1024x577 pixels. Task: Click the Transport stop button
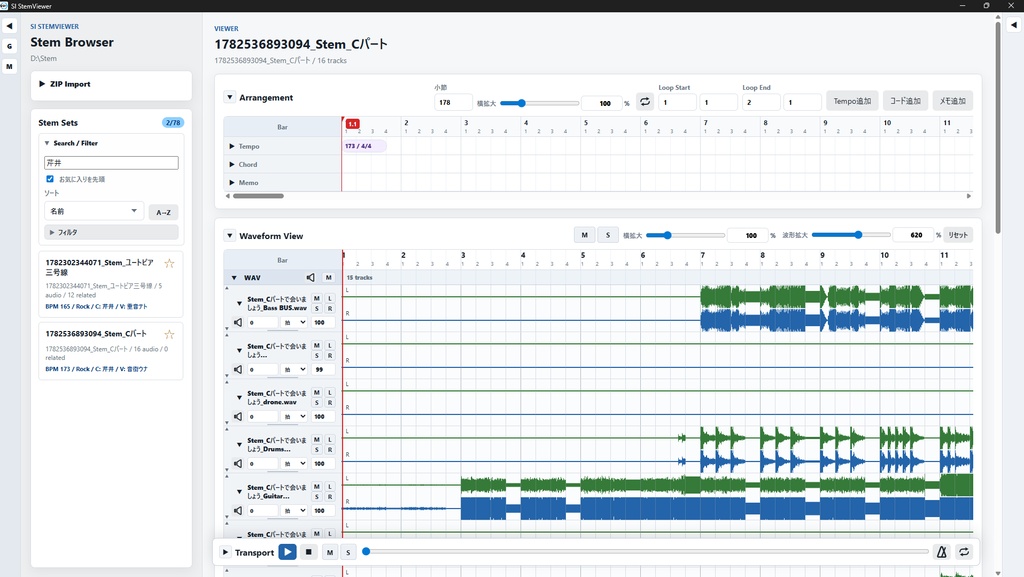pyautogui.click(x=309, y=552)
